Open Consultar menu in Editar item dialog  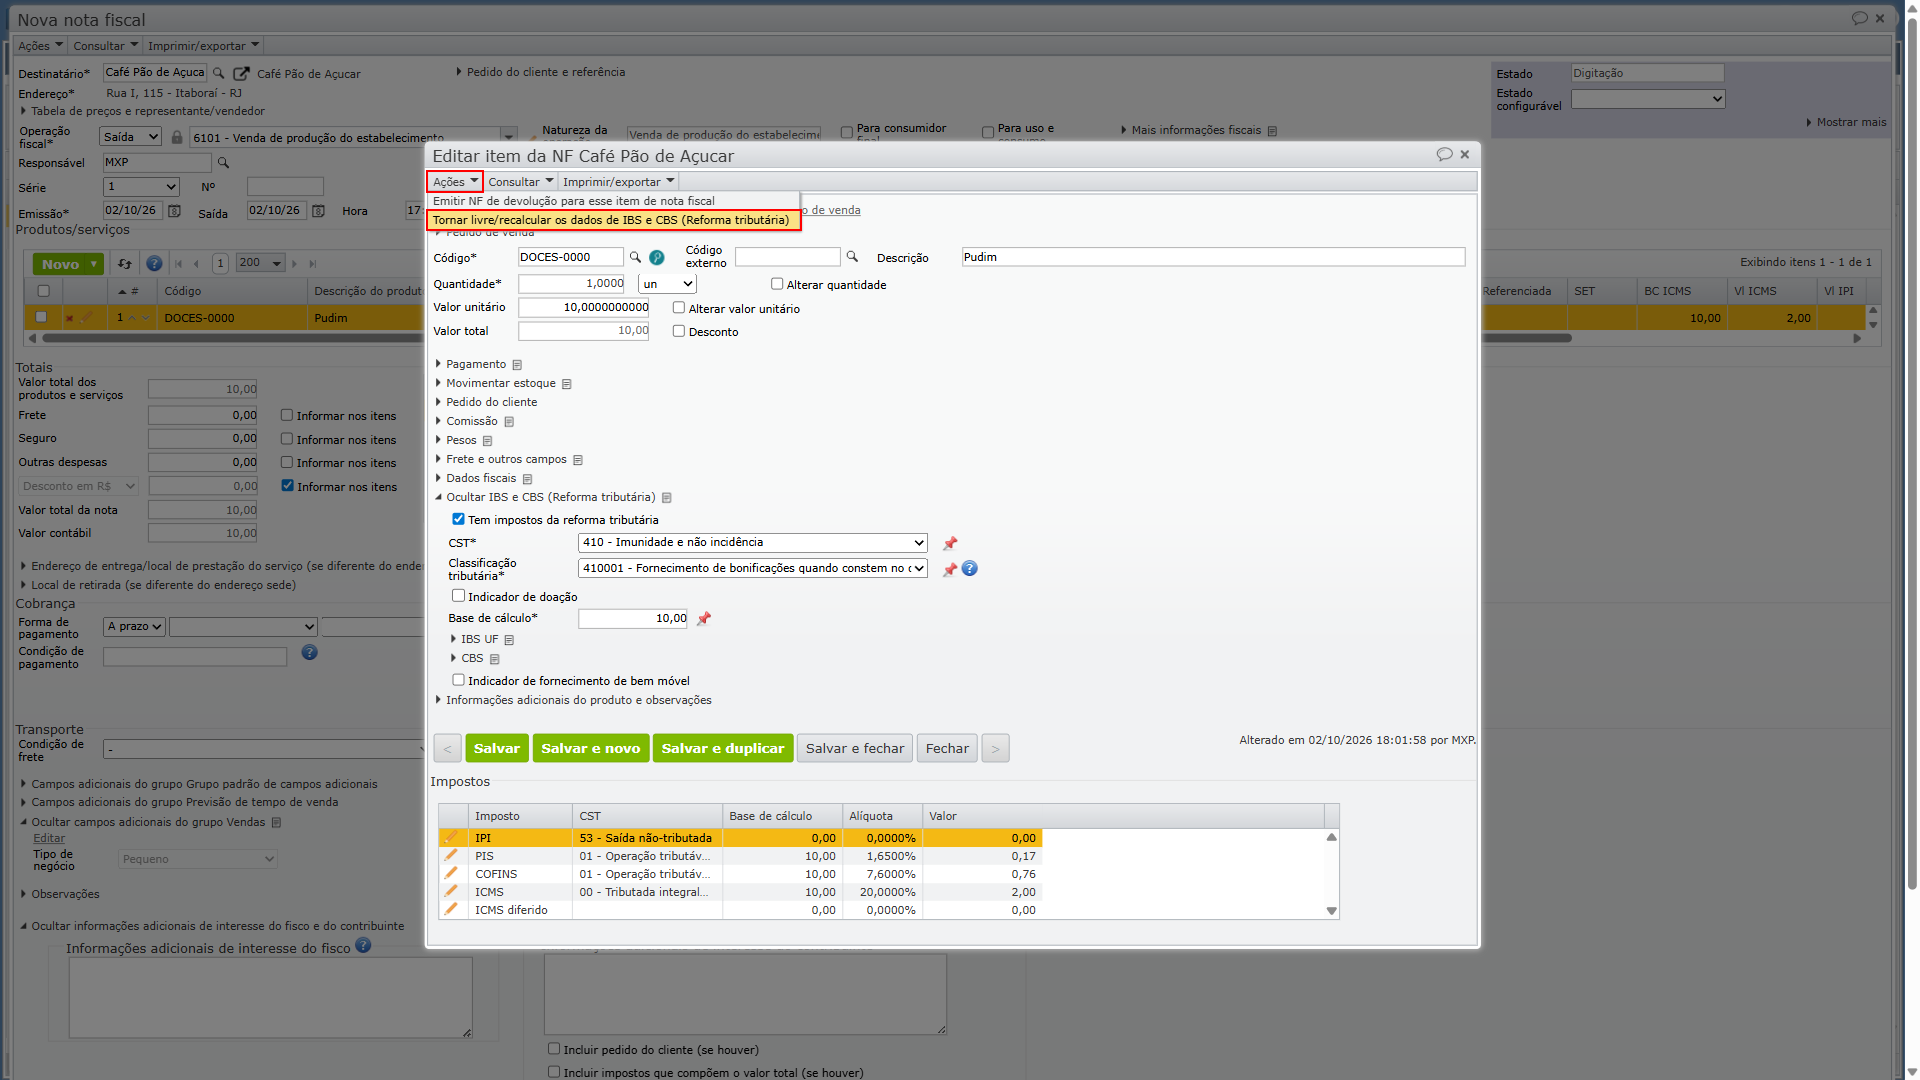pos(520,182)
